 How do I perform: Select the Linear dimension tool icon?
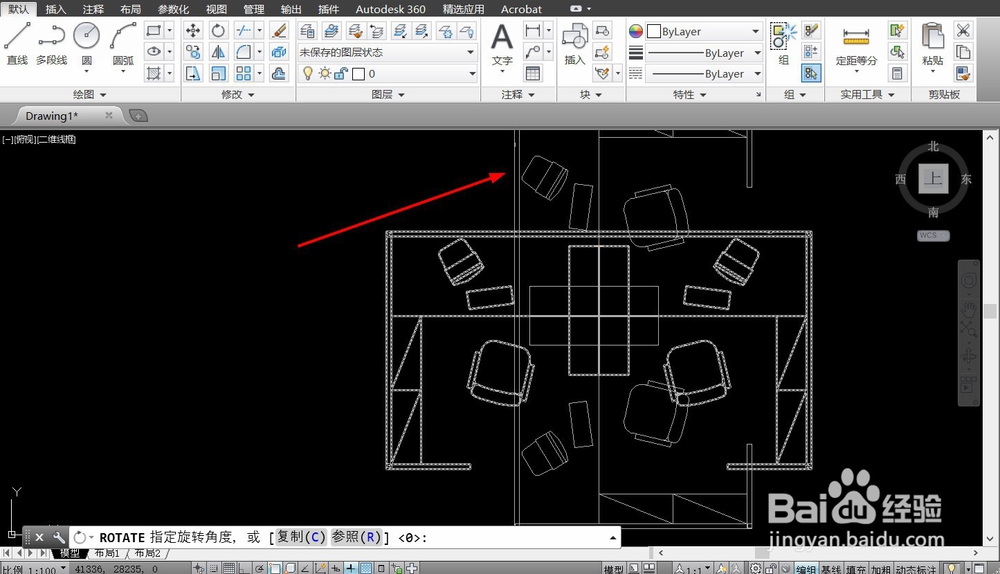[x=533, y=30]
